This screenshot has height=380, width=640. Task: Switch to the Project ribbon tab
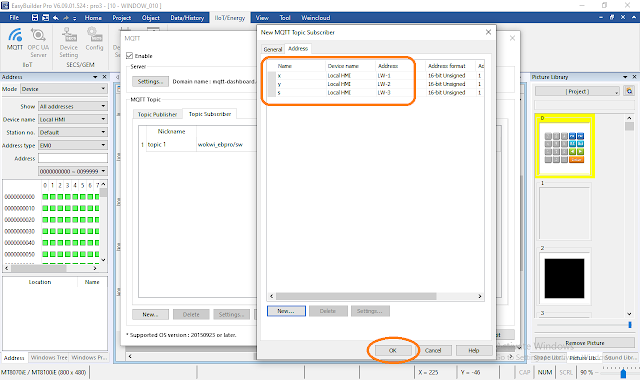tap(122, 18)
